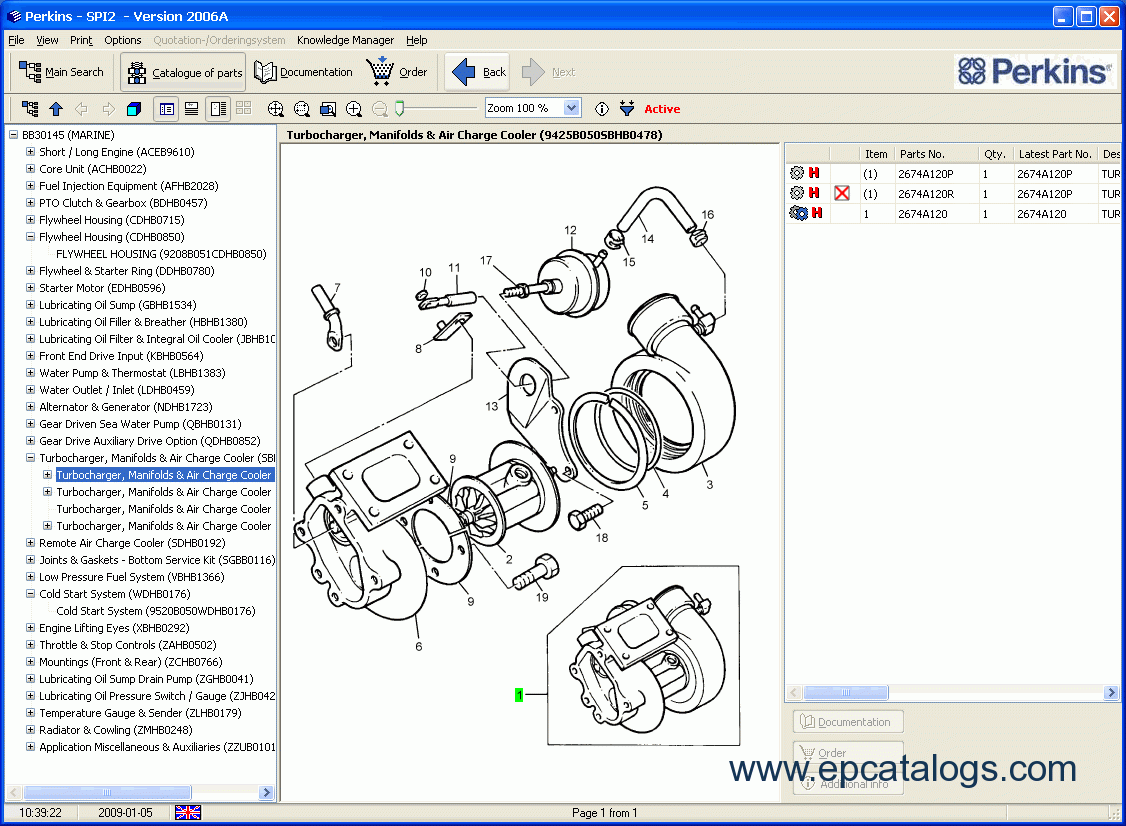This screenshot has height=826, width=1126.
Task: Expand Water Pump & Thermostat node
Action: (30, 372)
